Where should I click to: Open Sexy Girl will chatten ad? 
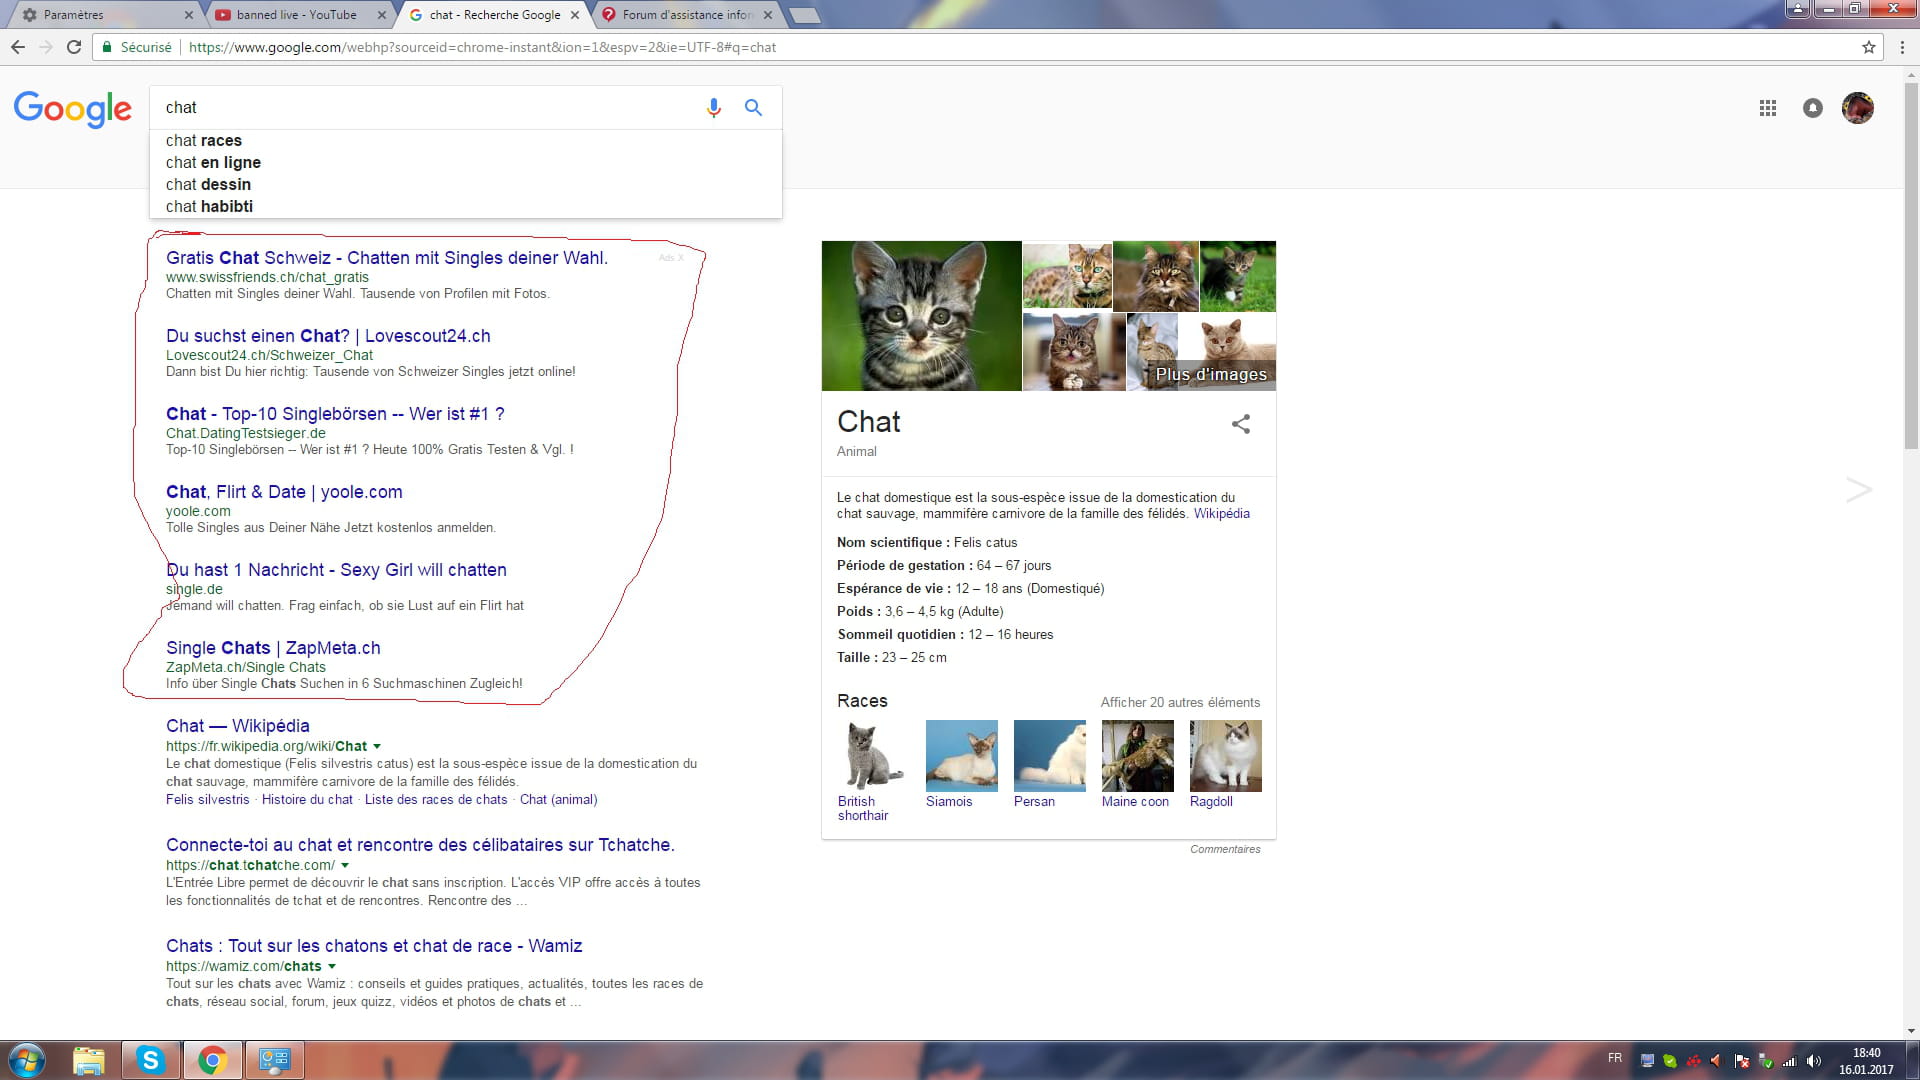click(x=336, y=569)
